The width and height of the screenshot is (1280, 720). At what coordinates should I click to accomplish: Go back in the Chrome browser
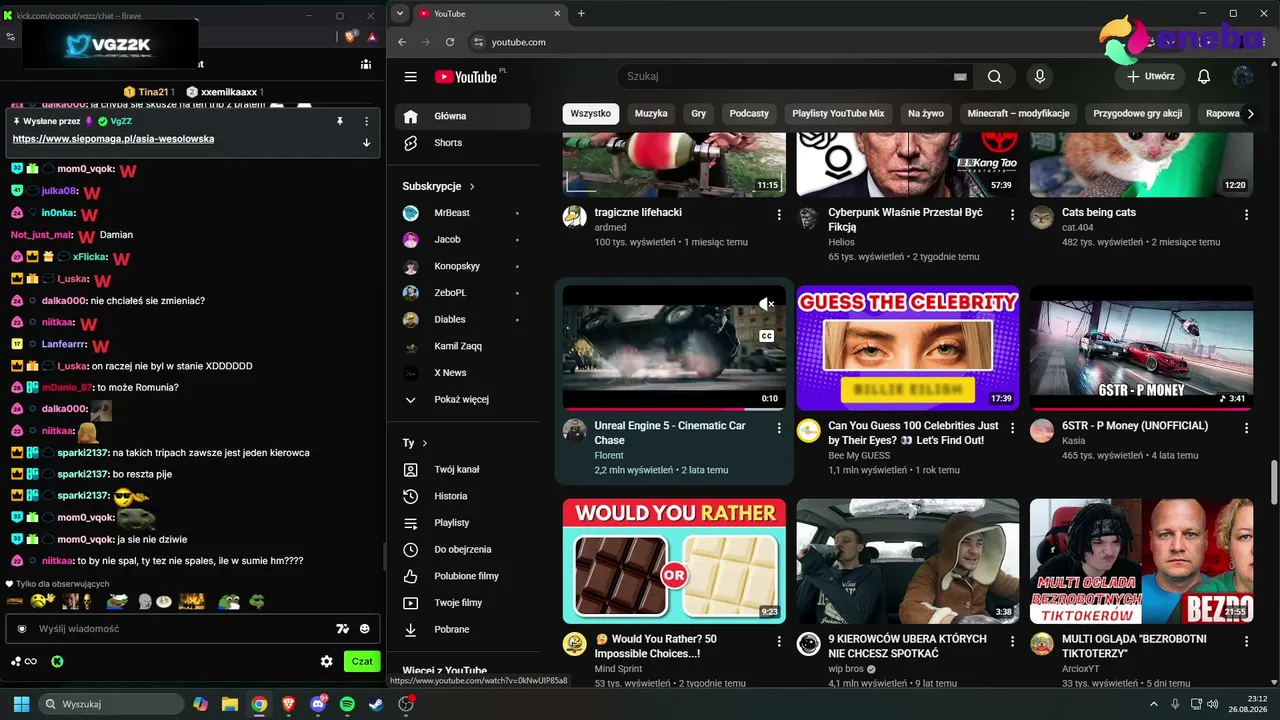coord(402,42)
